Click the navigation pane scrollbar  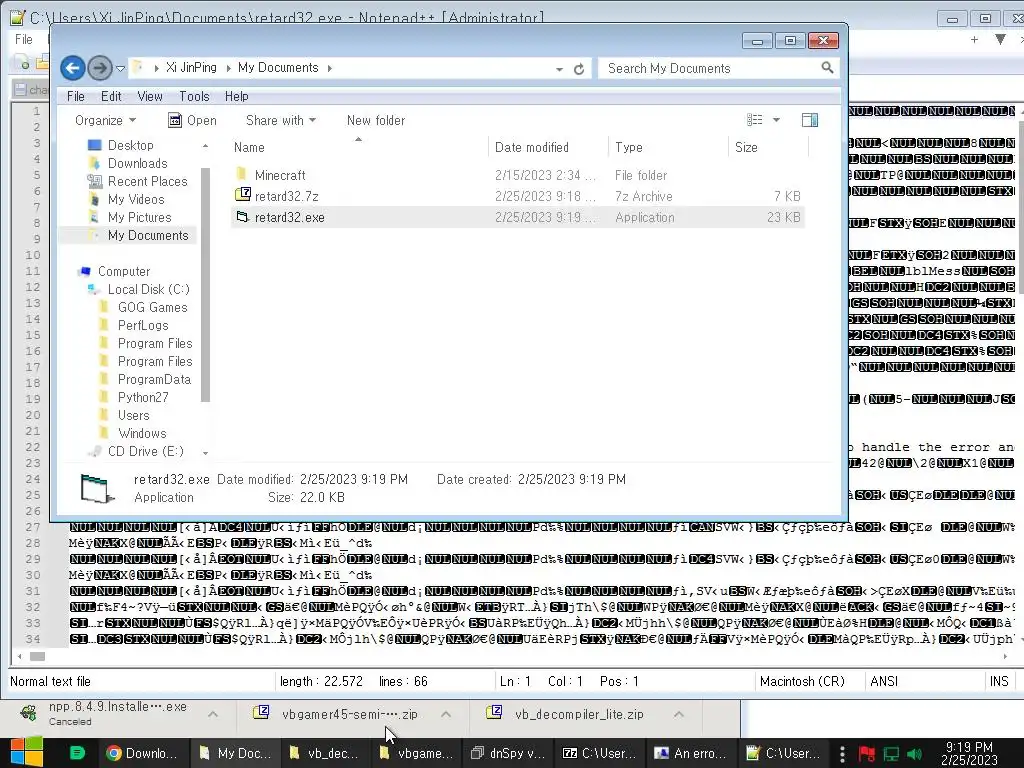click(205, 285)
